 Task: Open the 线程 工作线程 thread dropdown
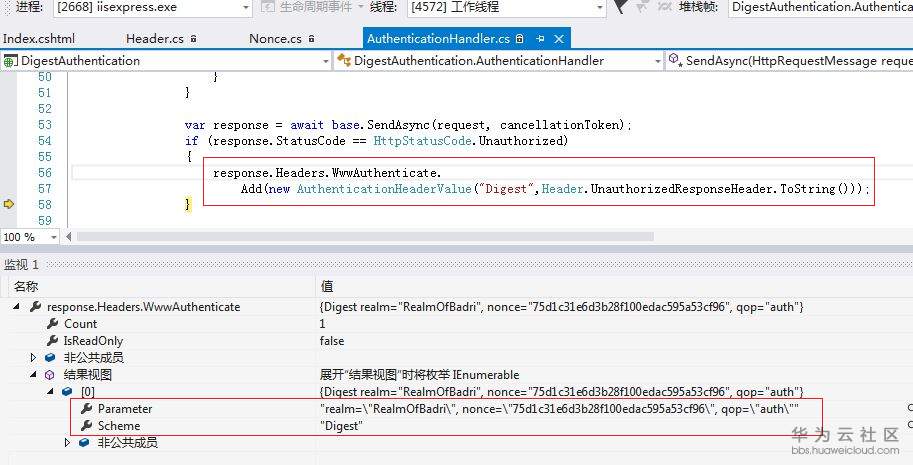507,8
